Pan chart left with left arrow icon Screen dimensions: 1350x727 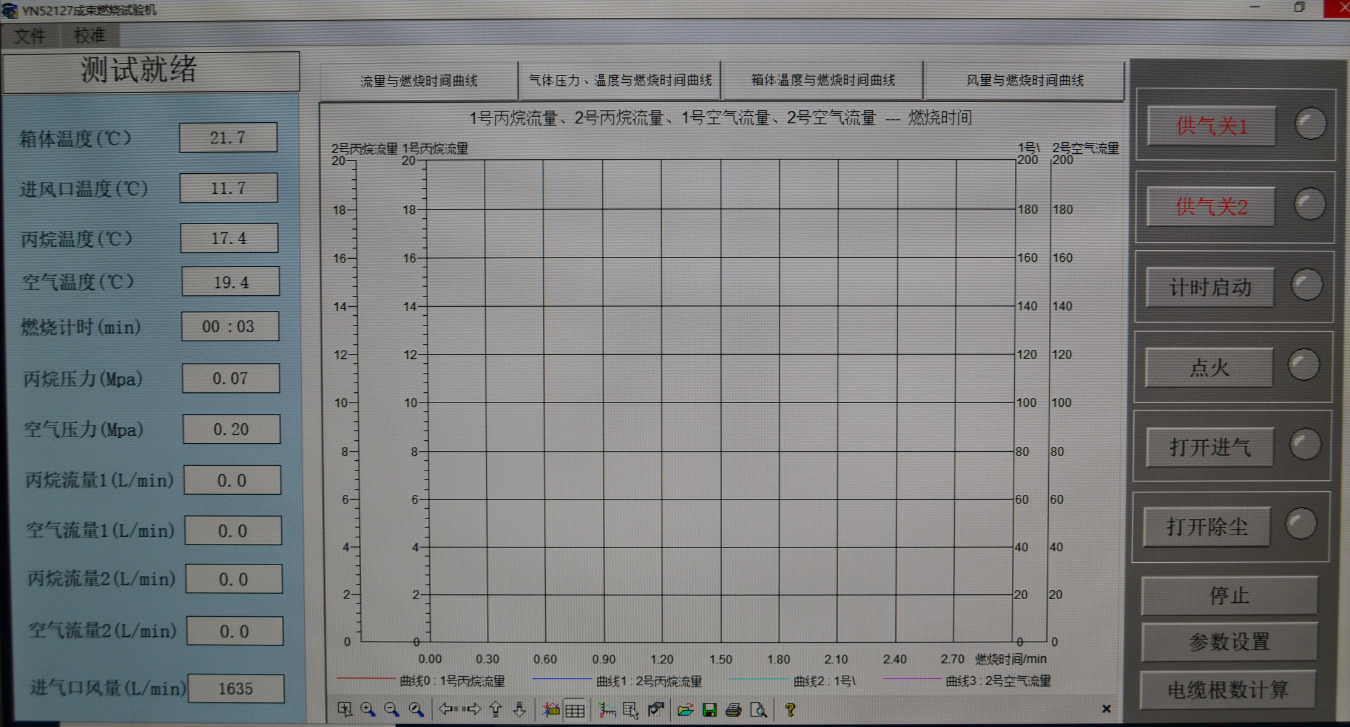coord(447,709)
